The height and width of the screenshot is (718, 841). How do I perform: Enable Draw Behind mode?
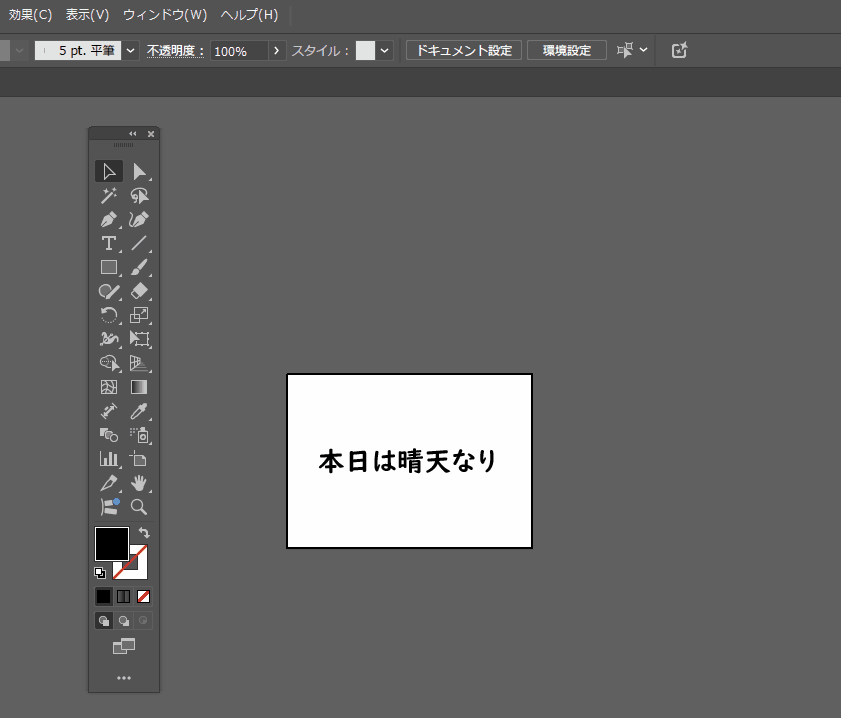point(124,621)
